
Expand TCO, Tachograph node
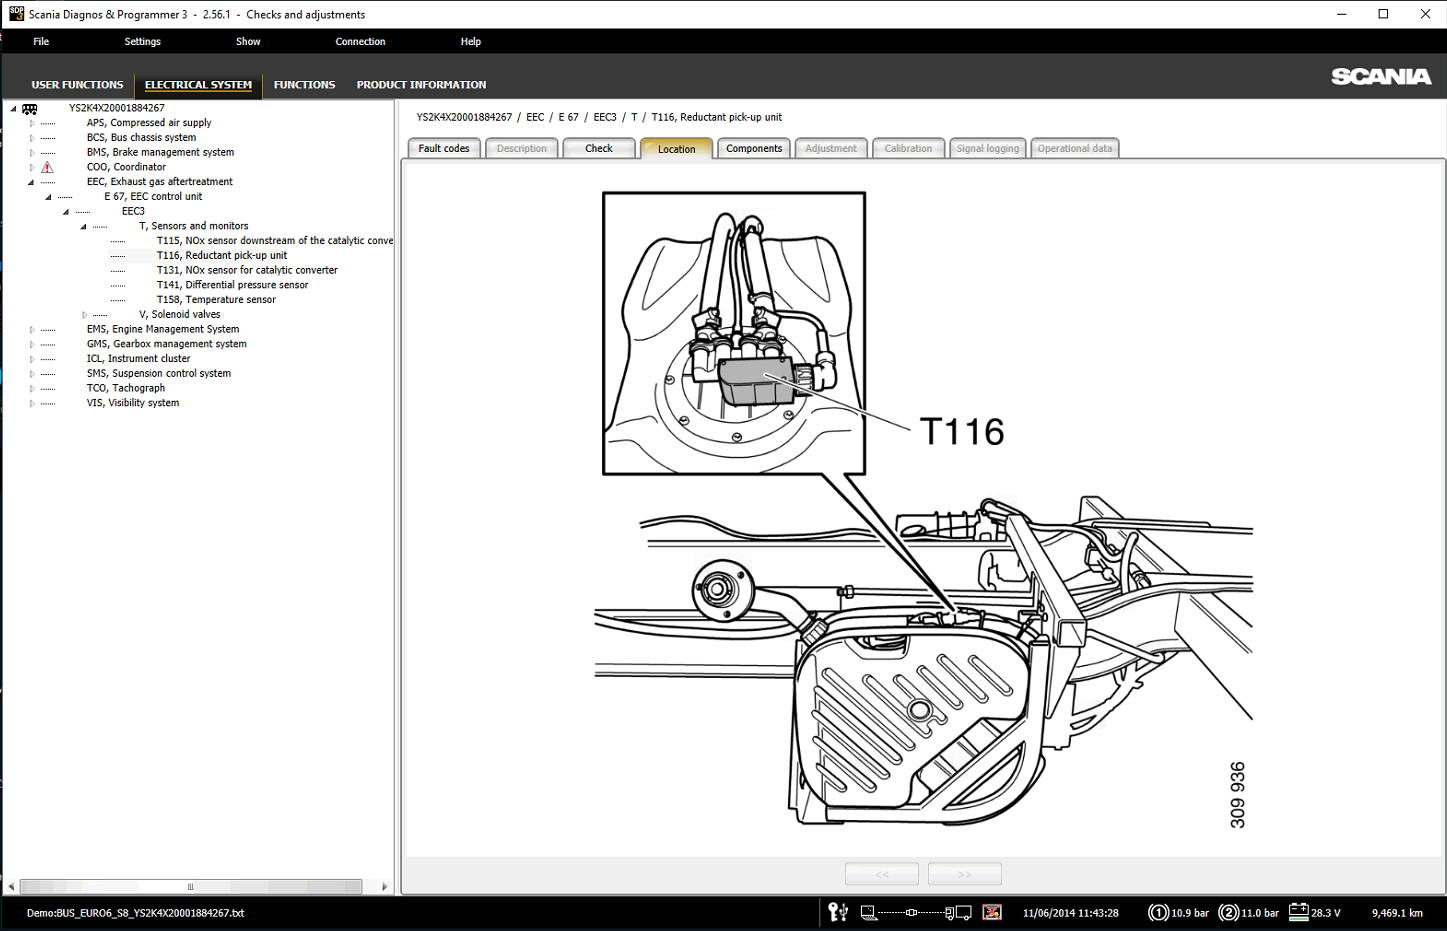click(x=32, y=388)
